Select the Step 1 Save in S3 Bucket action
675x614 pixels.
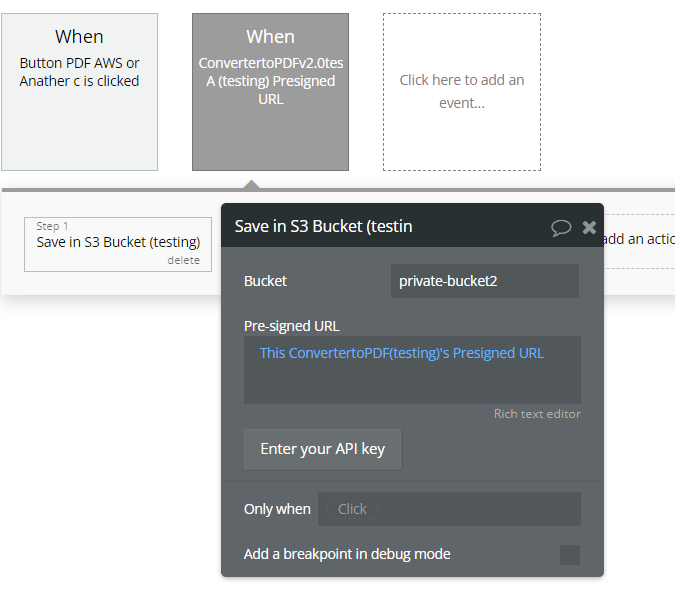[118, 242]
